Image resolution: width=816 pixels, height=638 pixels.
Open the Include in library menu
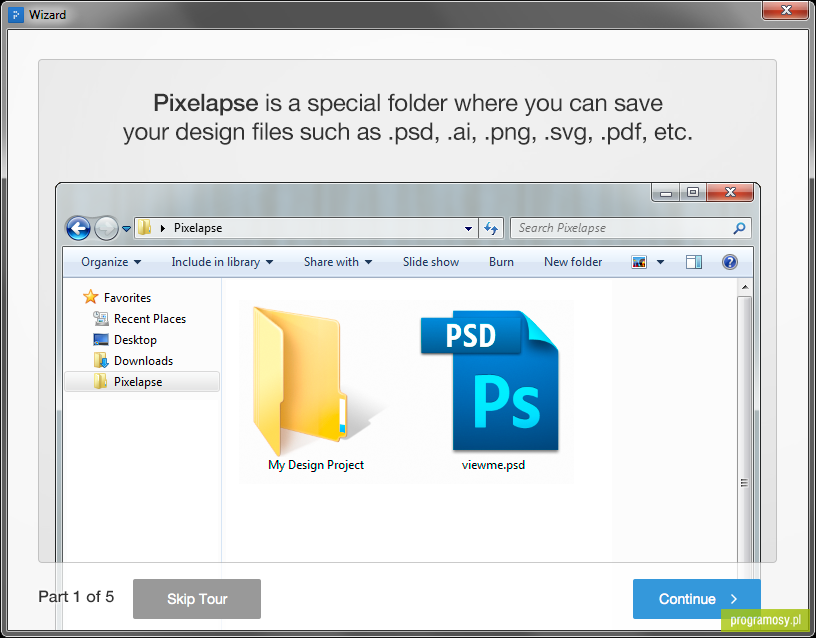click(x=222, y=262)
